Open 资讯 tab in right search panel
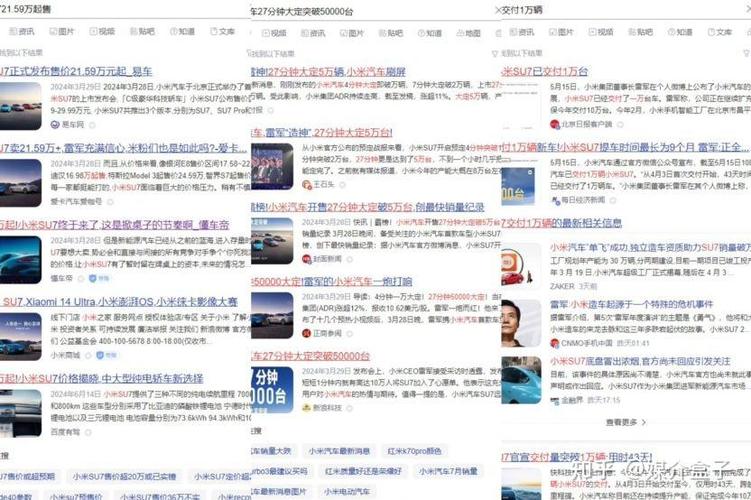Image resolution: width=751 pixels, height=500 pixels. pyautogui.click(x=522, y=32)
